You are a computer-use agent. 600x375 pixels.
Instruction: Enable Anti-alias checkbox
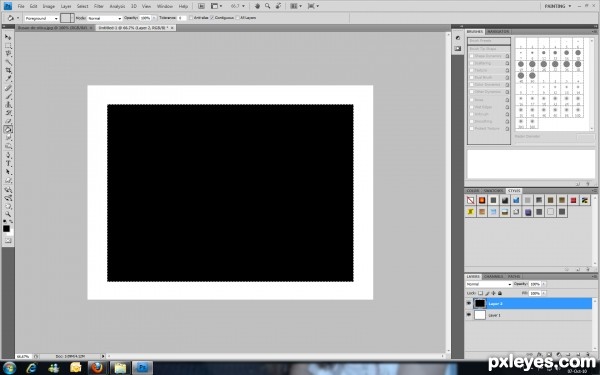click(x=191, y=18)
